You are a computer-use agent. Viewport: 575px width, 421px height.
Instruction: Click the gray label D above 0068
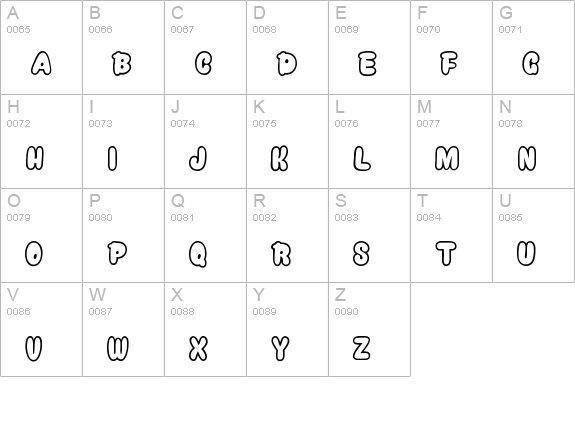259,13
